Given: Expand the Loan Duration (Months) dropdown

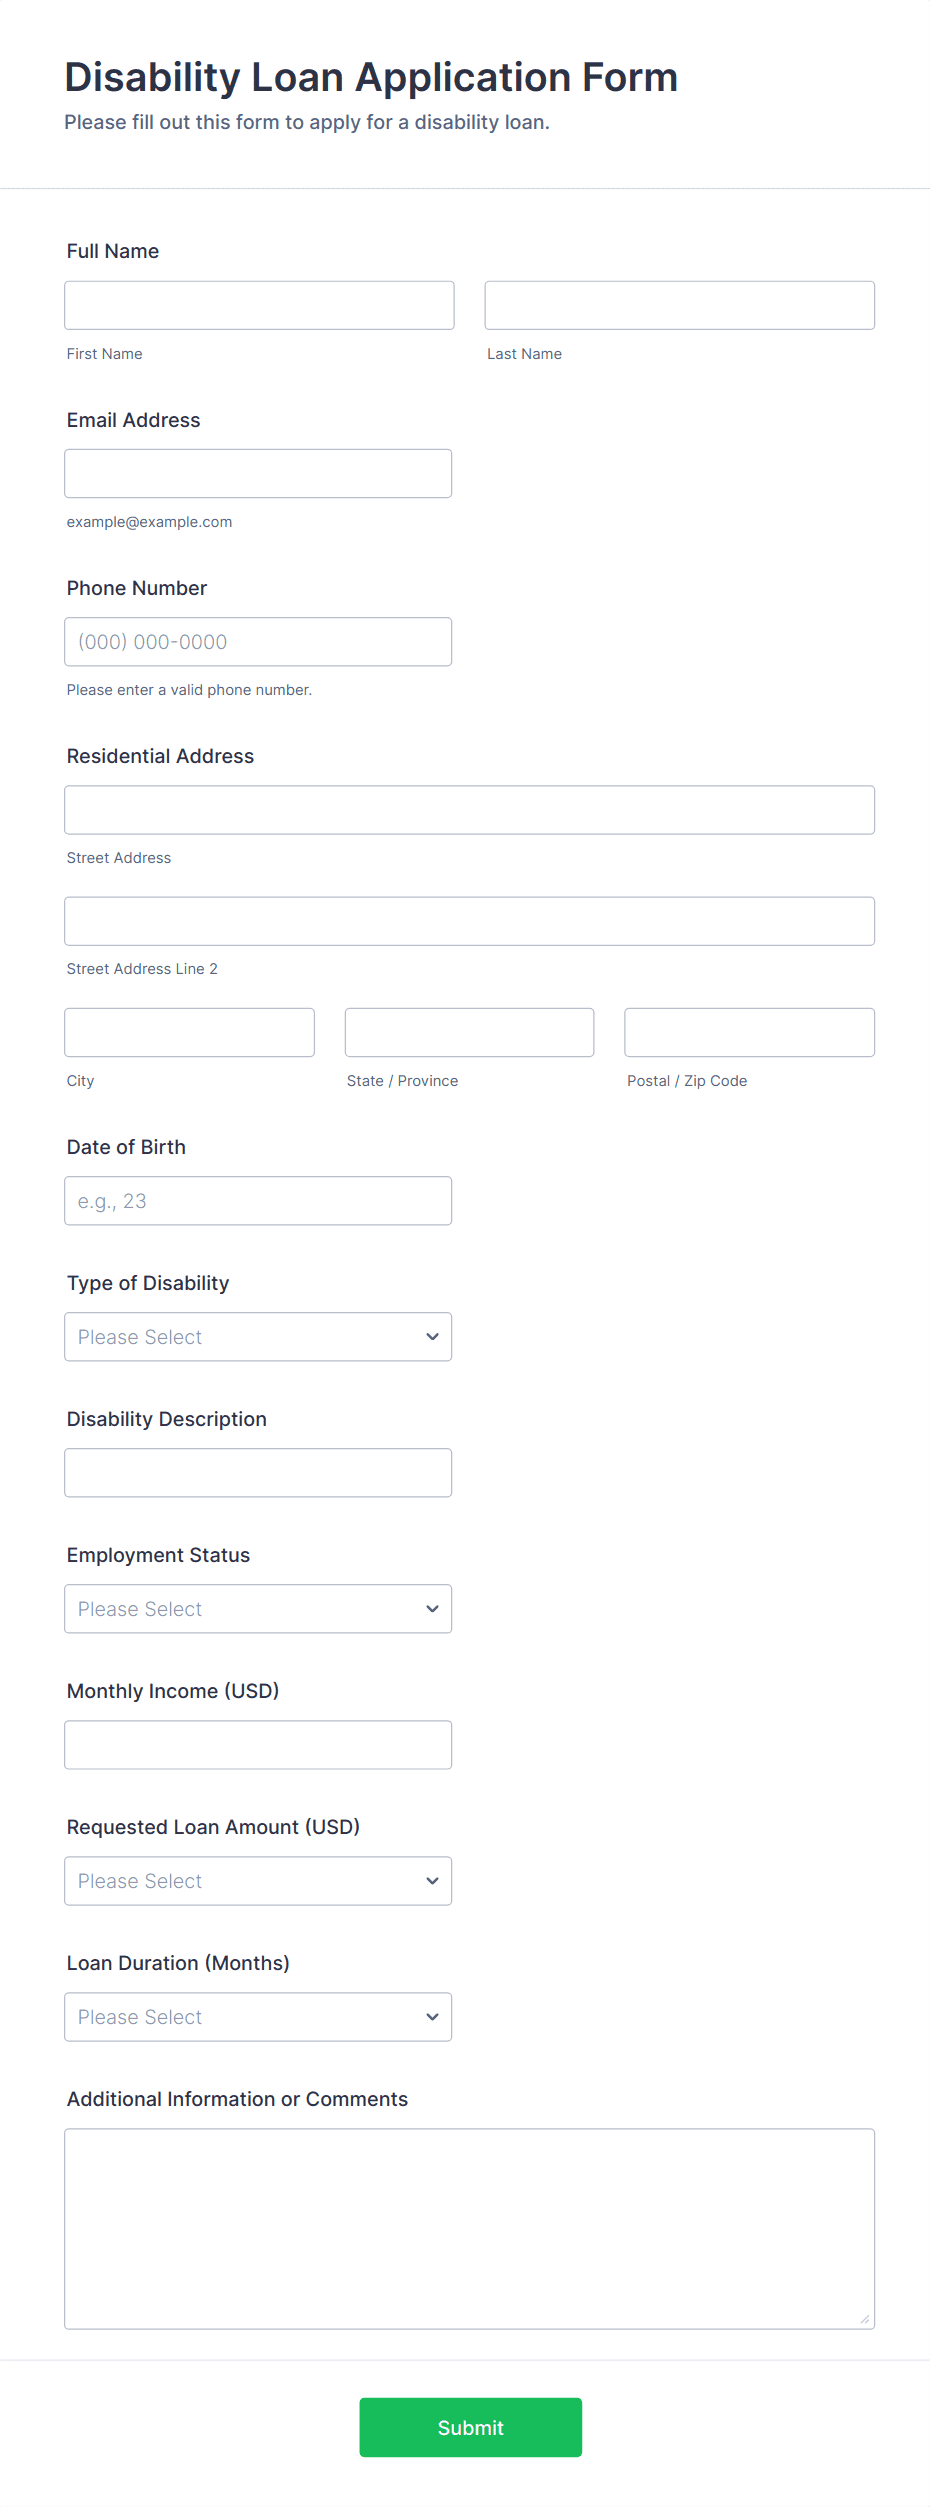Looking at the screenshot, I should (x=258, y=2017).
